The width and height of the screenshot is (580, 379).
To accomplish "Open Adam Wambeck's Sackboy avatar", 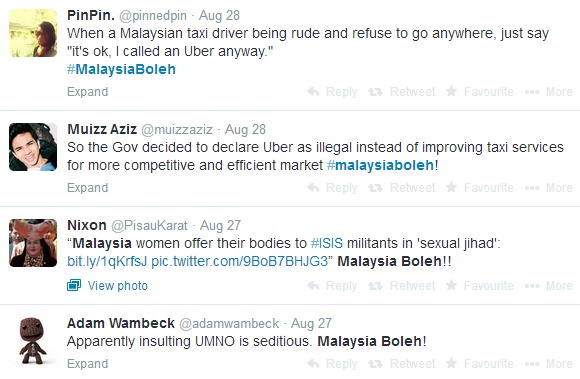I will [x=33, y=341].
